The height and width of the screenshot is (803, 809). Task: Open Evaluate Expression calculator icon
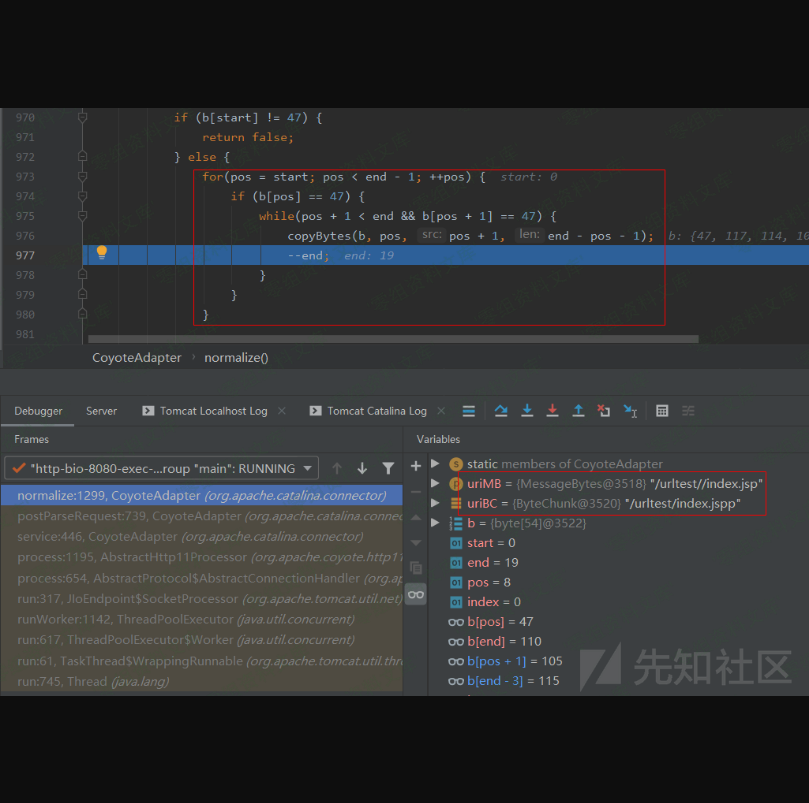662,411
